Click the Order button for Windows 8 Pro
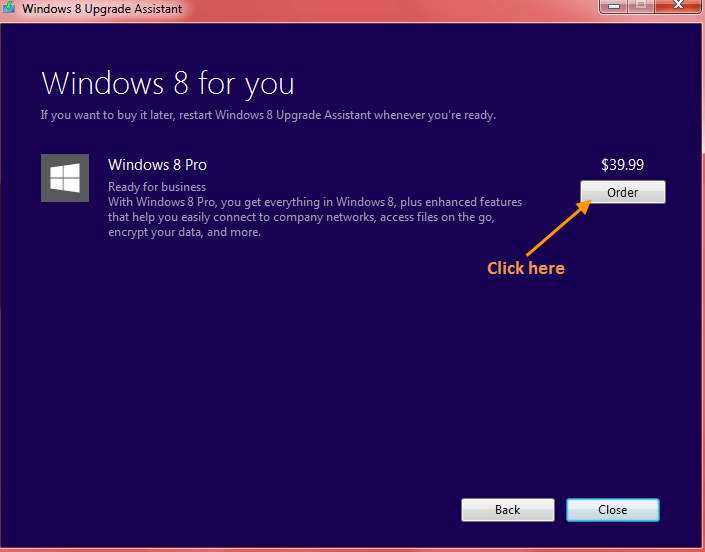705x552 pixels. click(x=623, y=192)
